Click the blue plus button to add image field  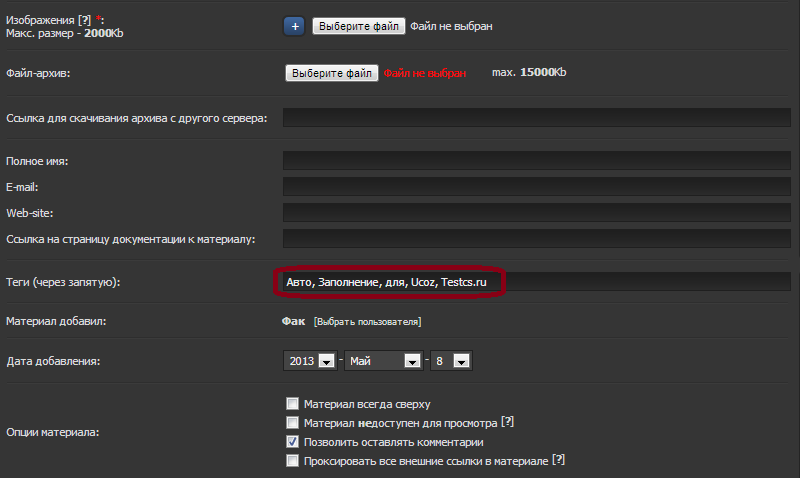point(294,26)
